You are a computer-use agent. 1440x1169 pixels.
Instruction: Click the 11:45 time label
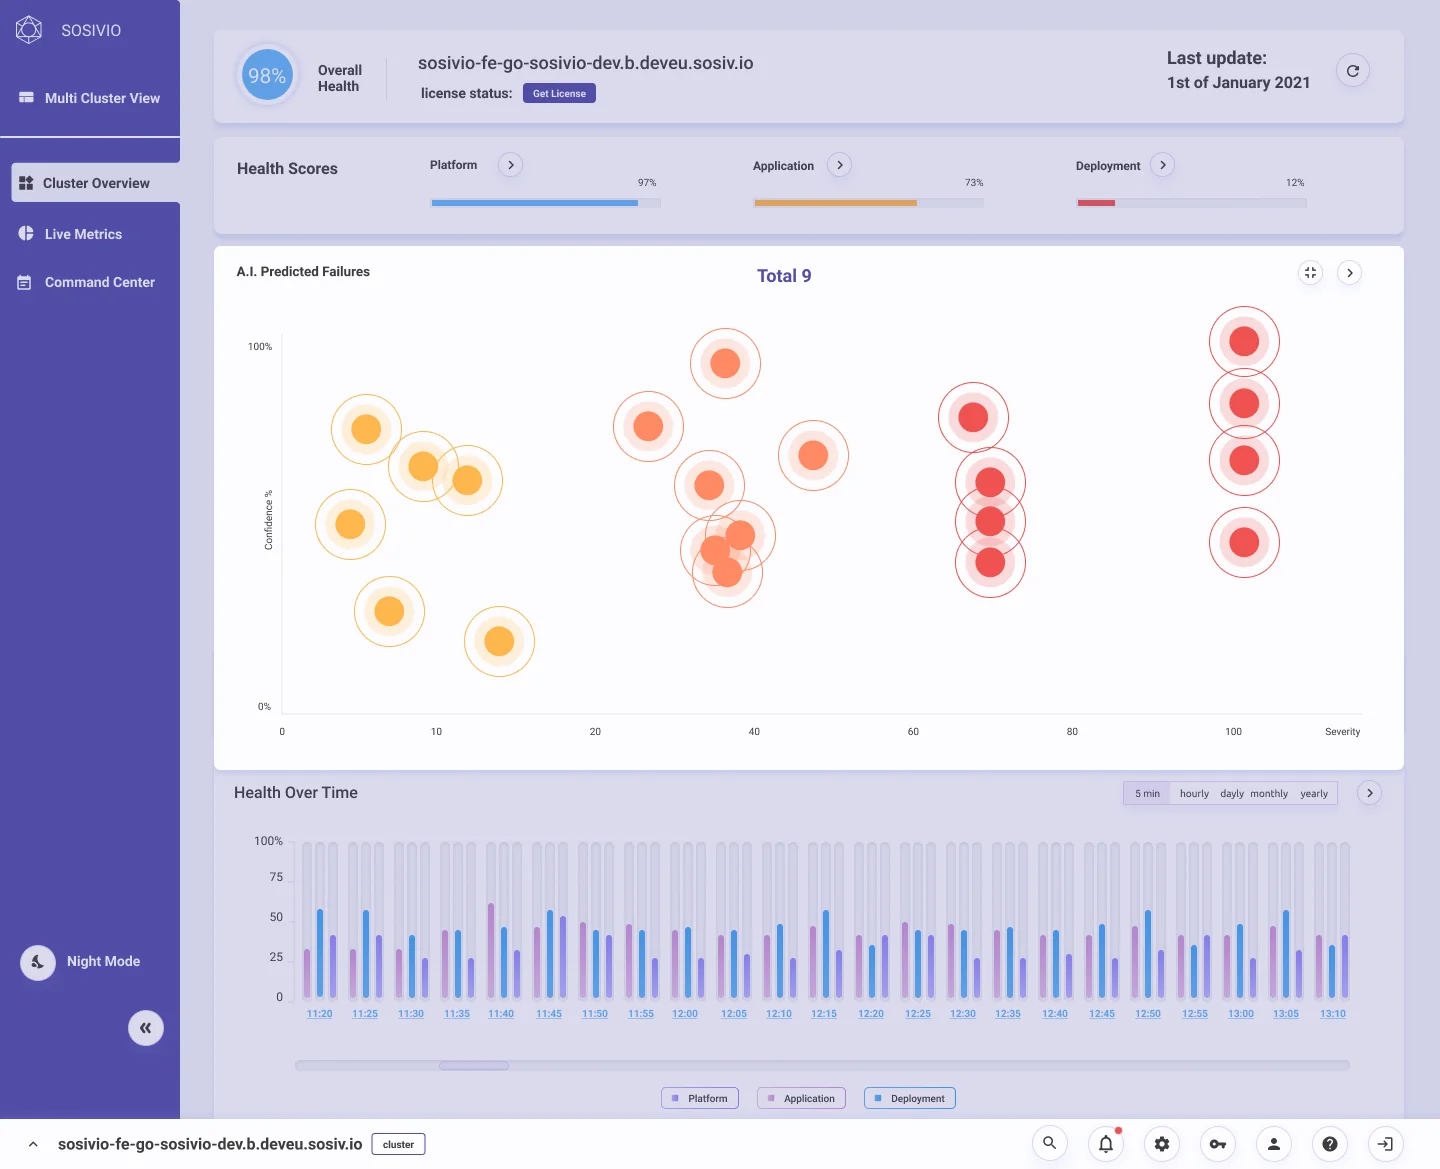click(549, 1014)
